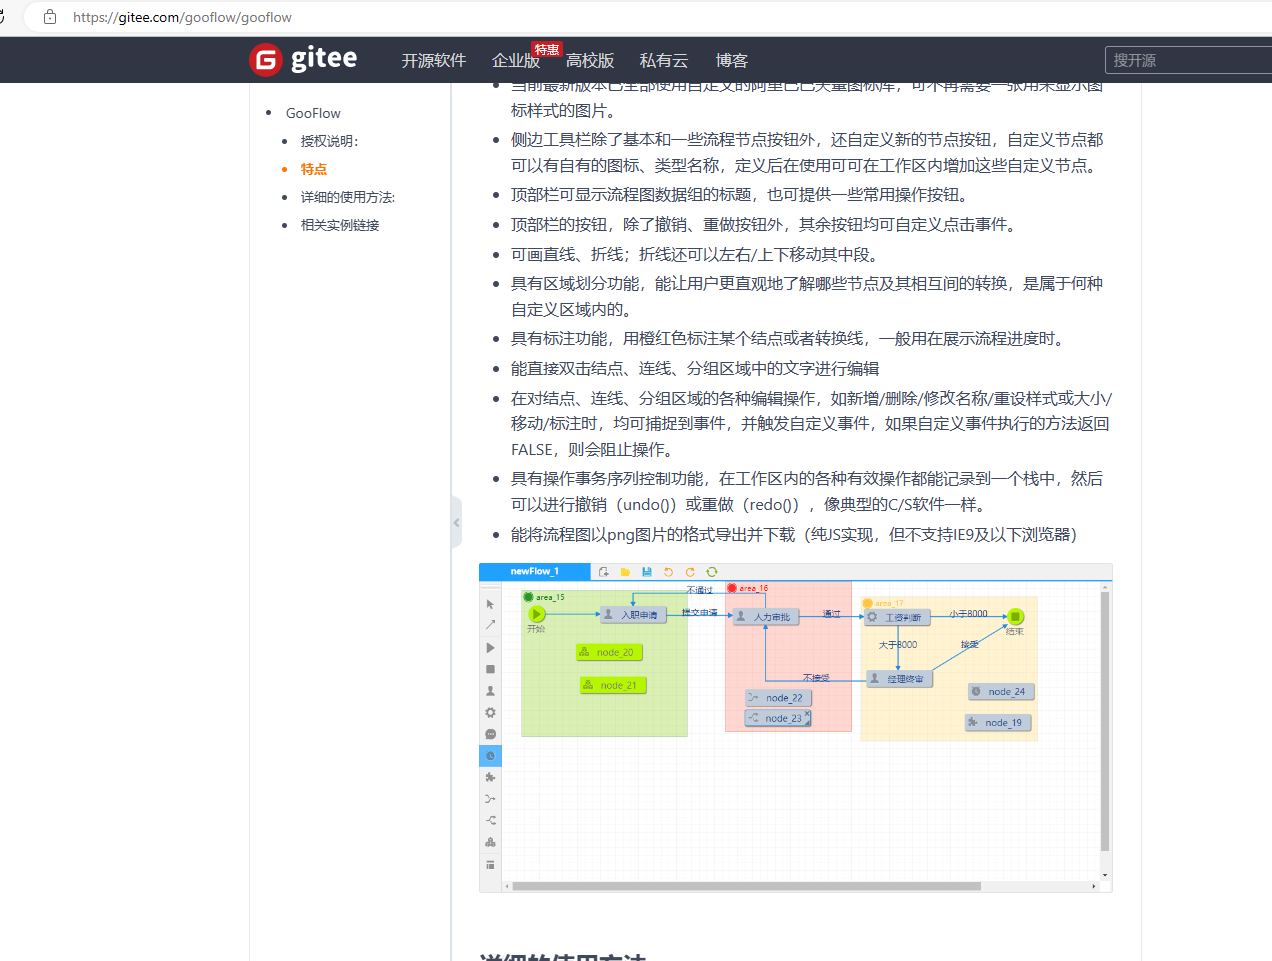Click the Gitee logo
Viewport: 1272px width, 961px height.
(x=303, y=60)
